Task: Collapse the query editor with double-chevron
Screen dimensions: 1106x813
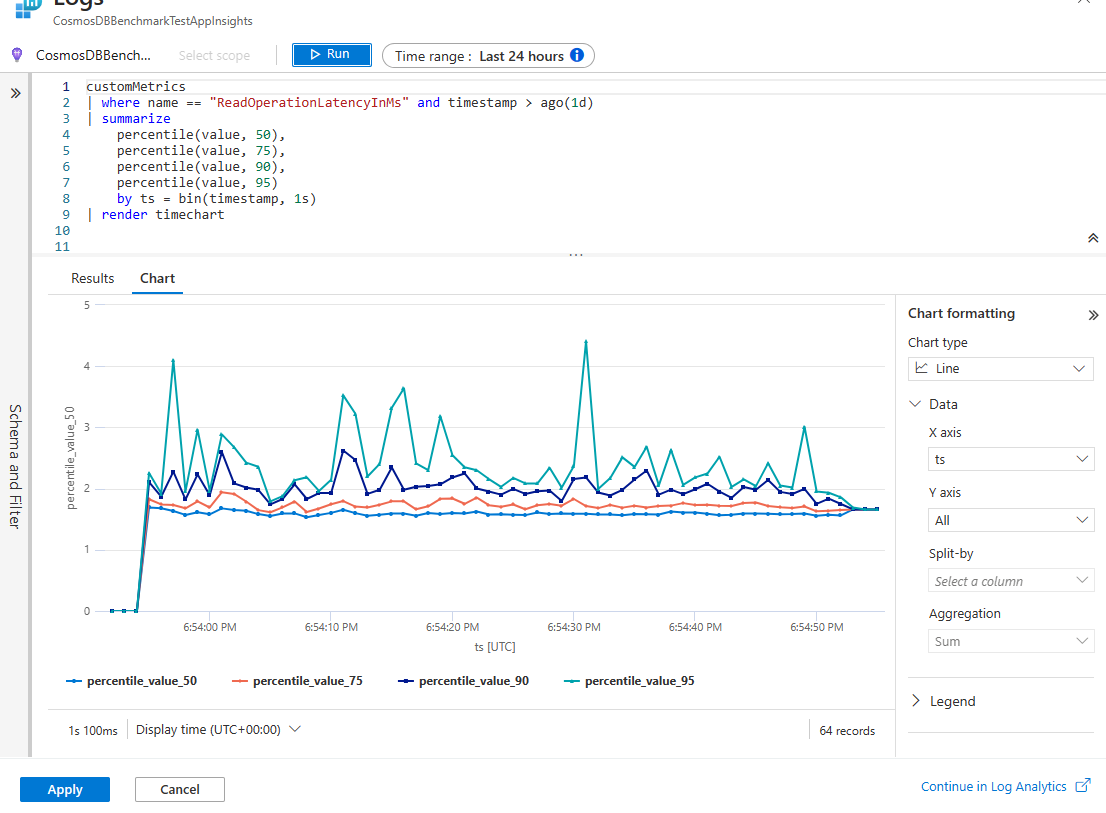Action: tap(1093, 238)
